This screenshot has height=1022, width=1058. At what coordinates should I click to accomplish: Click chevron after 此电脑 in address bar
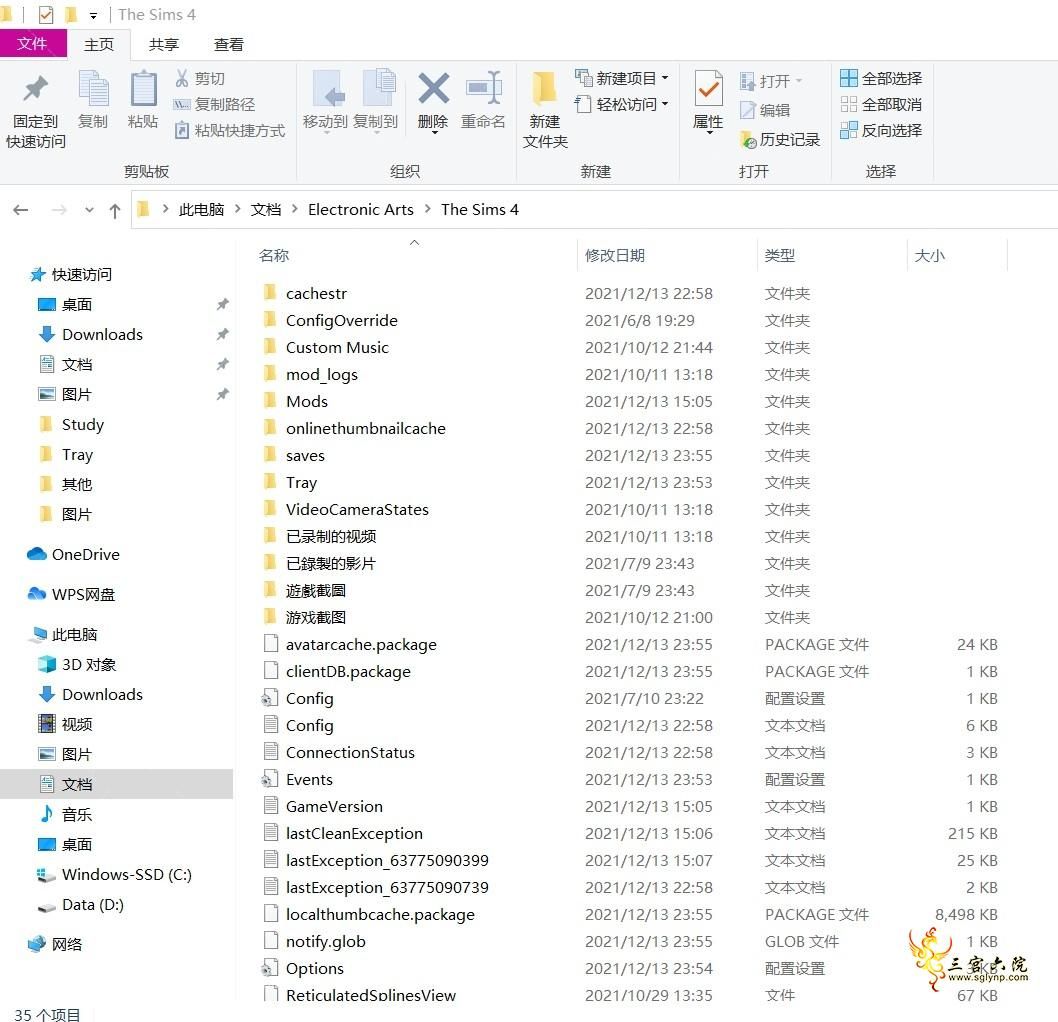click(238, 209)
